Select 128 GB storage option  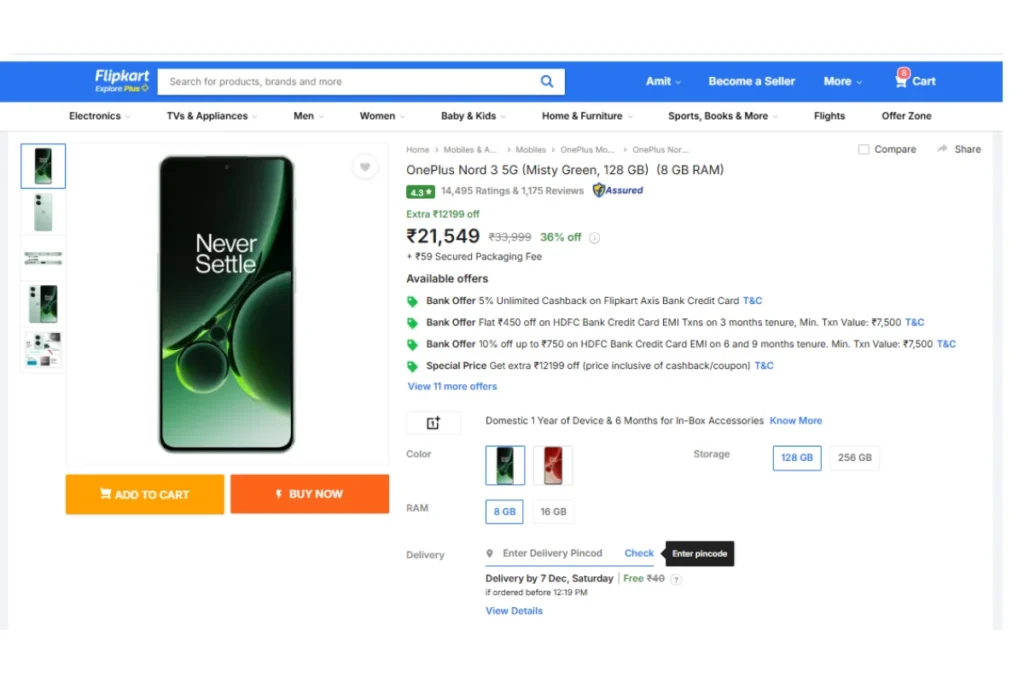tap(797, 458)
